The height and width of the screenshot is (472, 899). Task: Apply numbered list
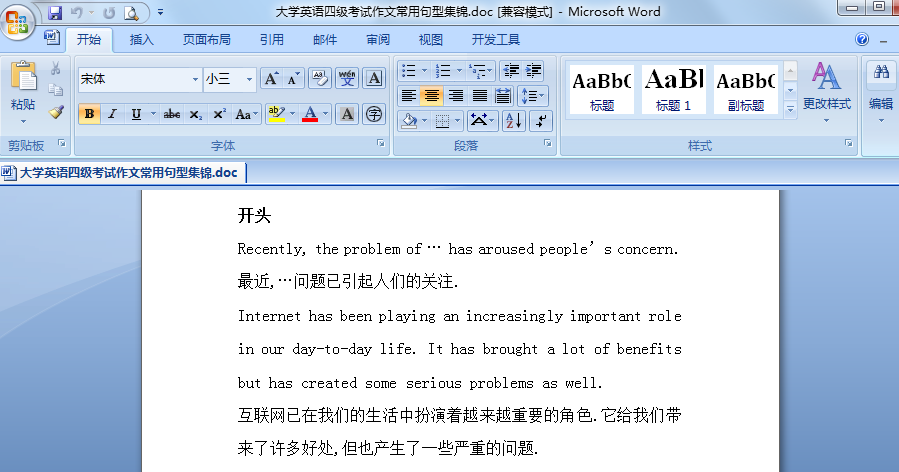pos(443,71)
